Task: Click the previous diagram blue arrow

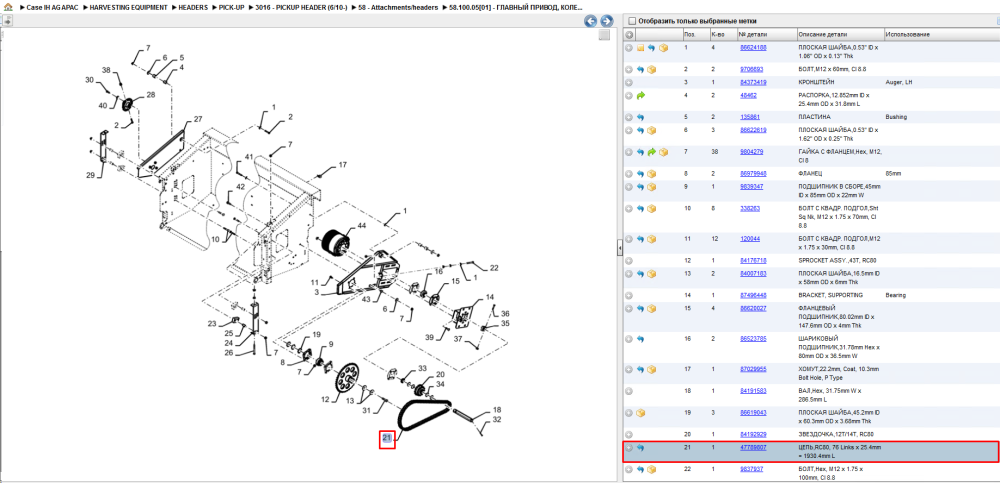Action: [591, 21]
